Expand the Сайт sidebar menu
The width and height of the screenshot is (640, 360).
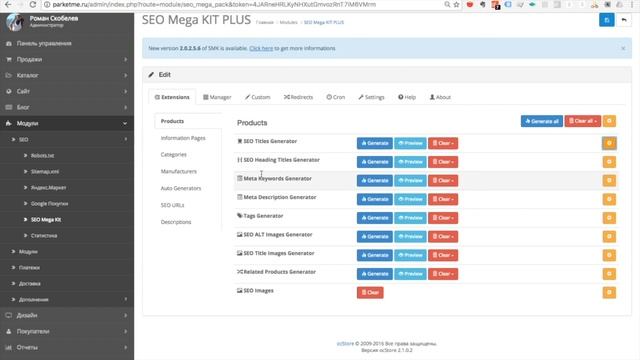tap(67, 91)
